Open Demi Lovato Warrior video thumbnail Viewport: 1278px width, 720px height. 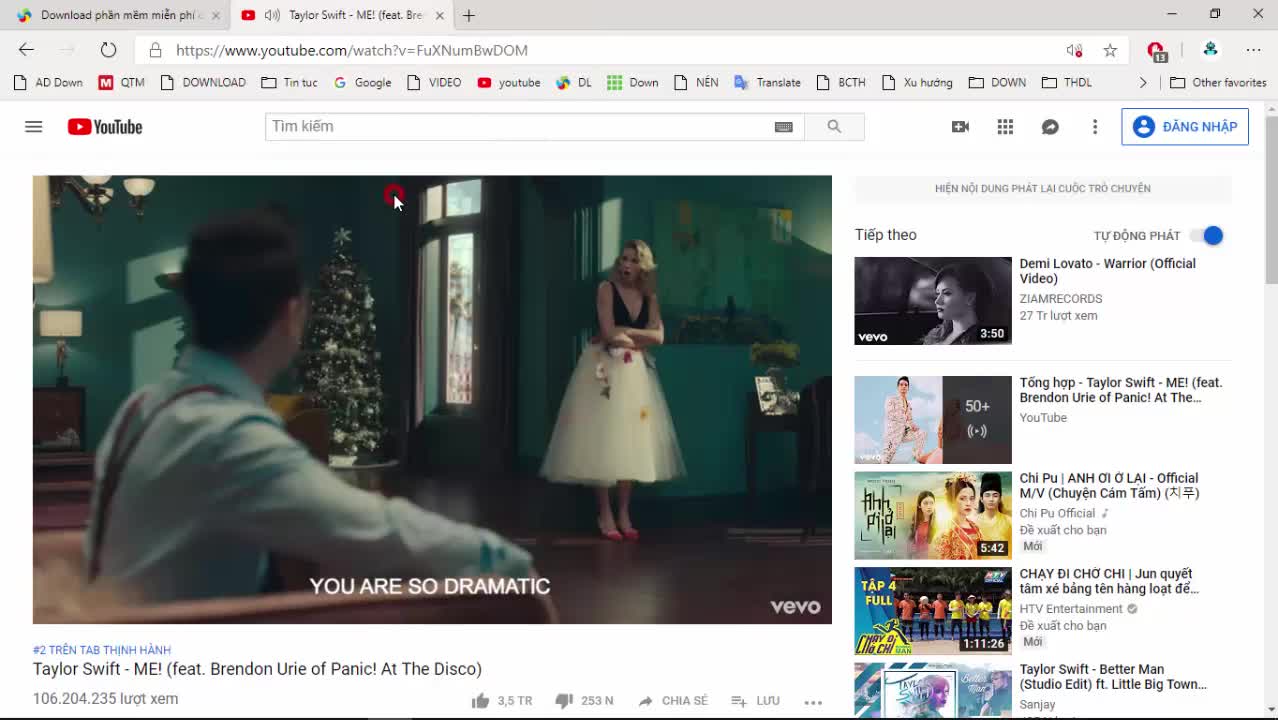click(933, 301)
